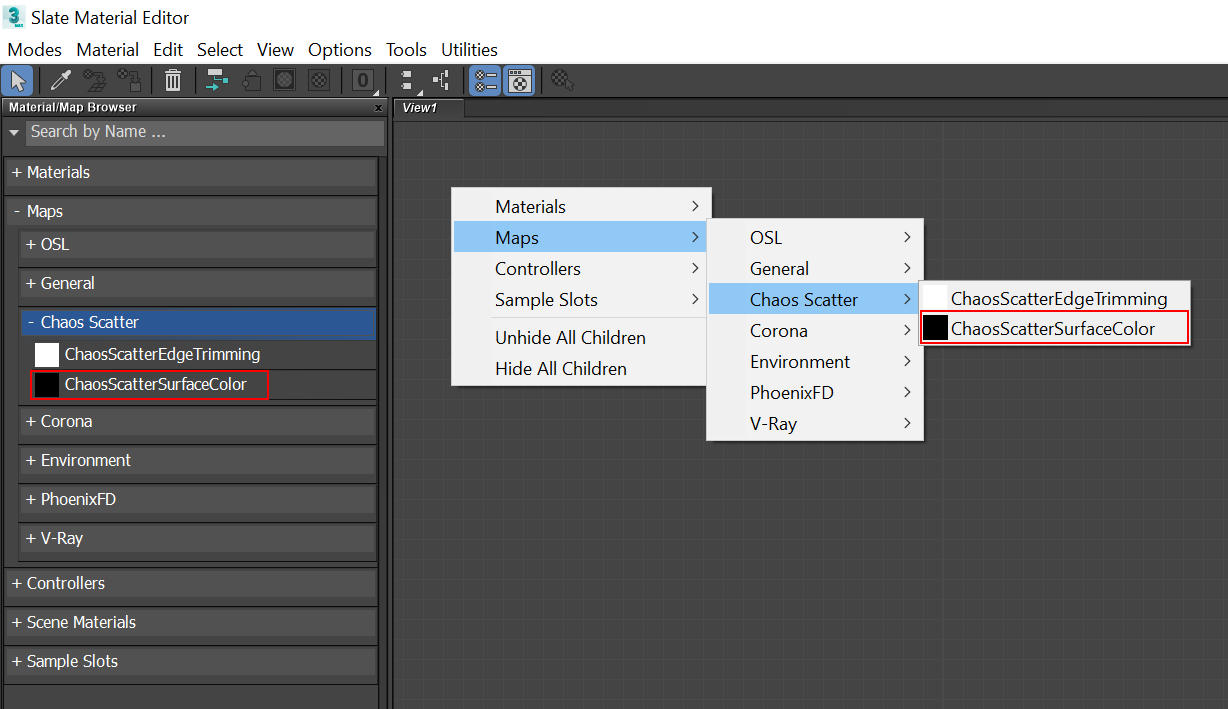Open the View menu
This screenshot has width=1228, height=709.
pos(275,49)
